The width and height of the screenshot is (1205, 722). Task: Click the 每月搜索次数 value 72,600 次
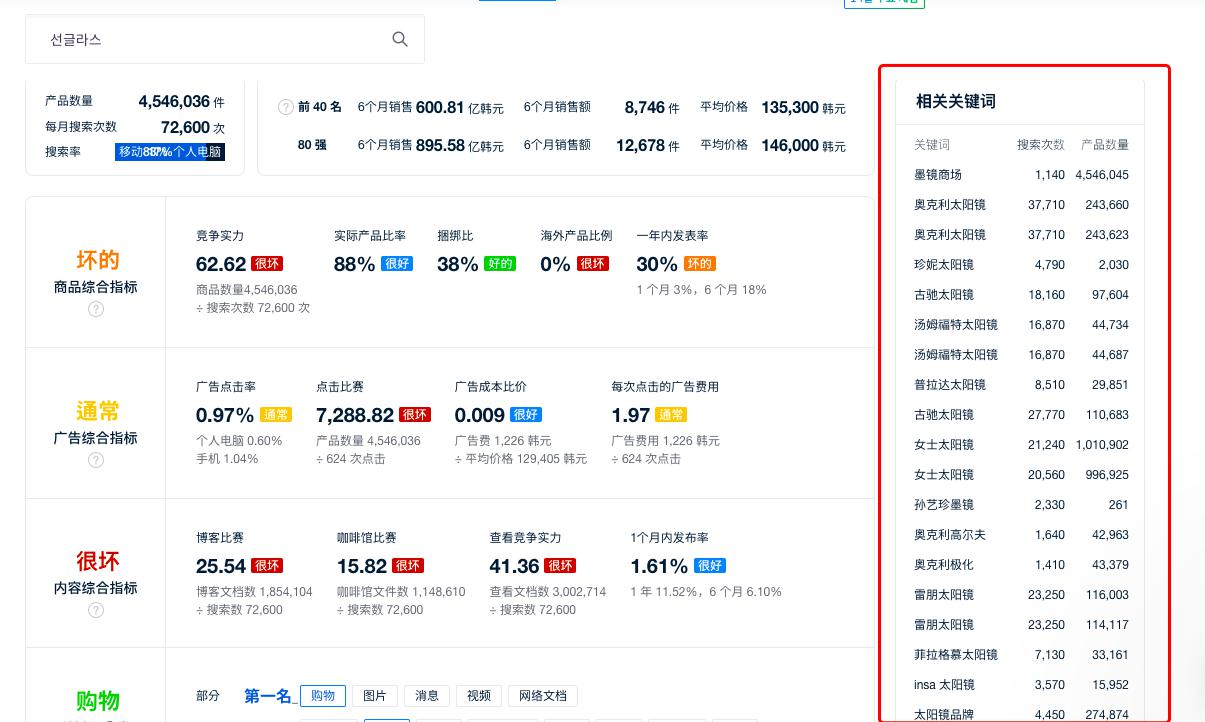click(x=193, y=128)
